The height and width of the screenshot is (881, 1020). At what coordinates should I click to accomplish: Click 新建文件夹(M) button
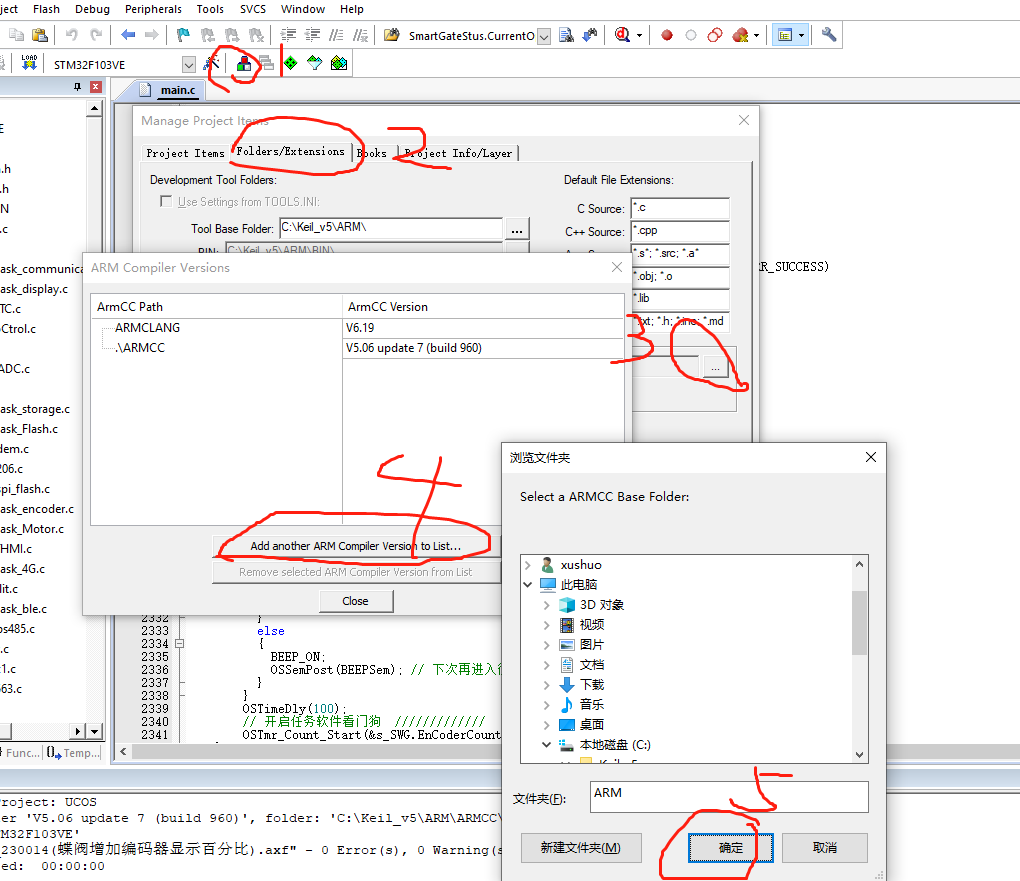[580, 848]
